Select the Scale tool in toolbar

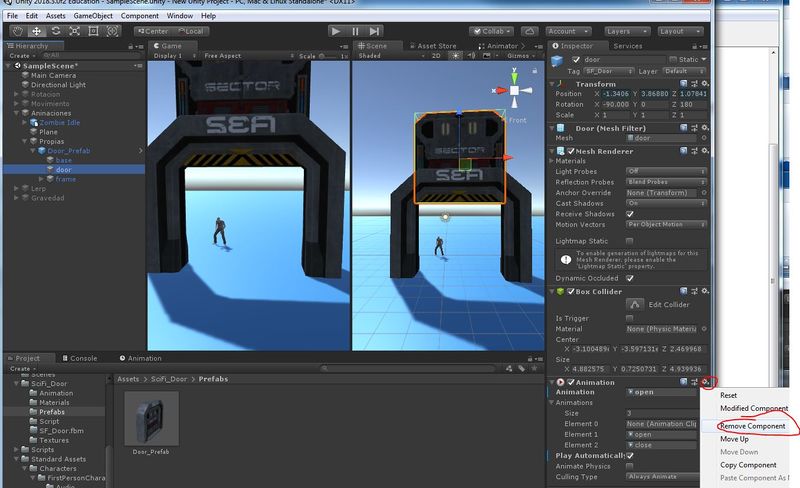74,31
